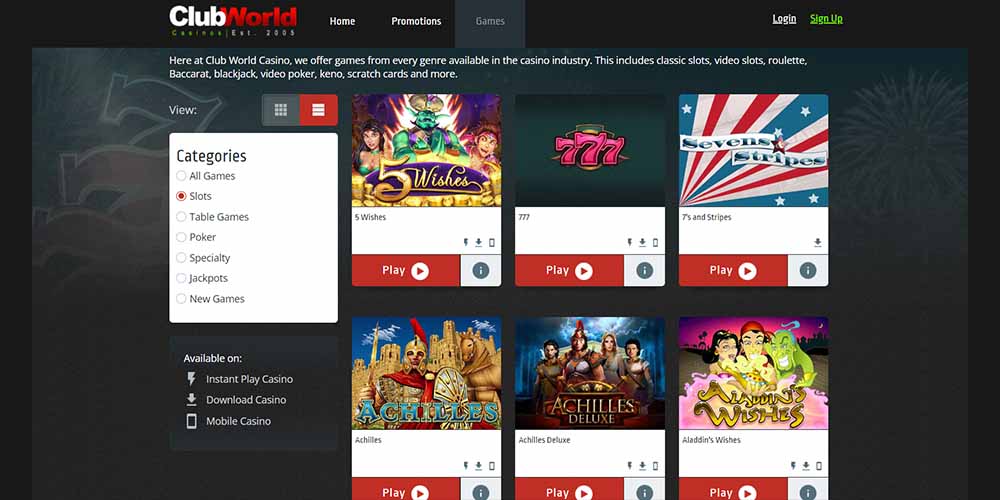Click instant play bolt icon on 5 Wishes
The height and width of the screenshot is (500, 1000).
click(x=465, y=243)
